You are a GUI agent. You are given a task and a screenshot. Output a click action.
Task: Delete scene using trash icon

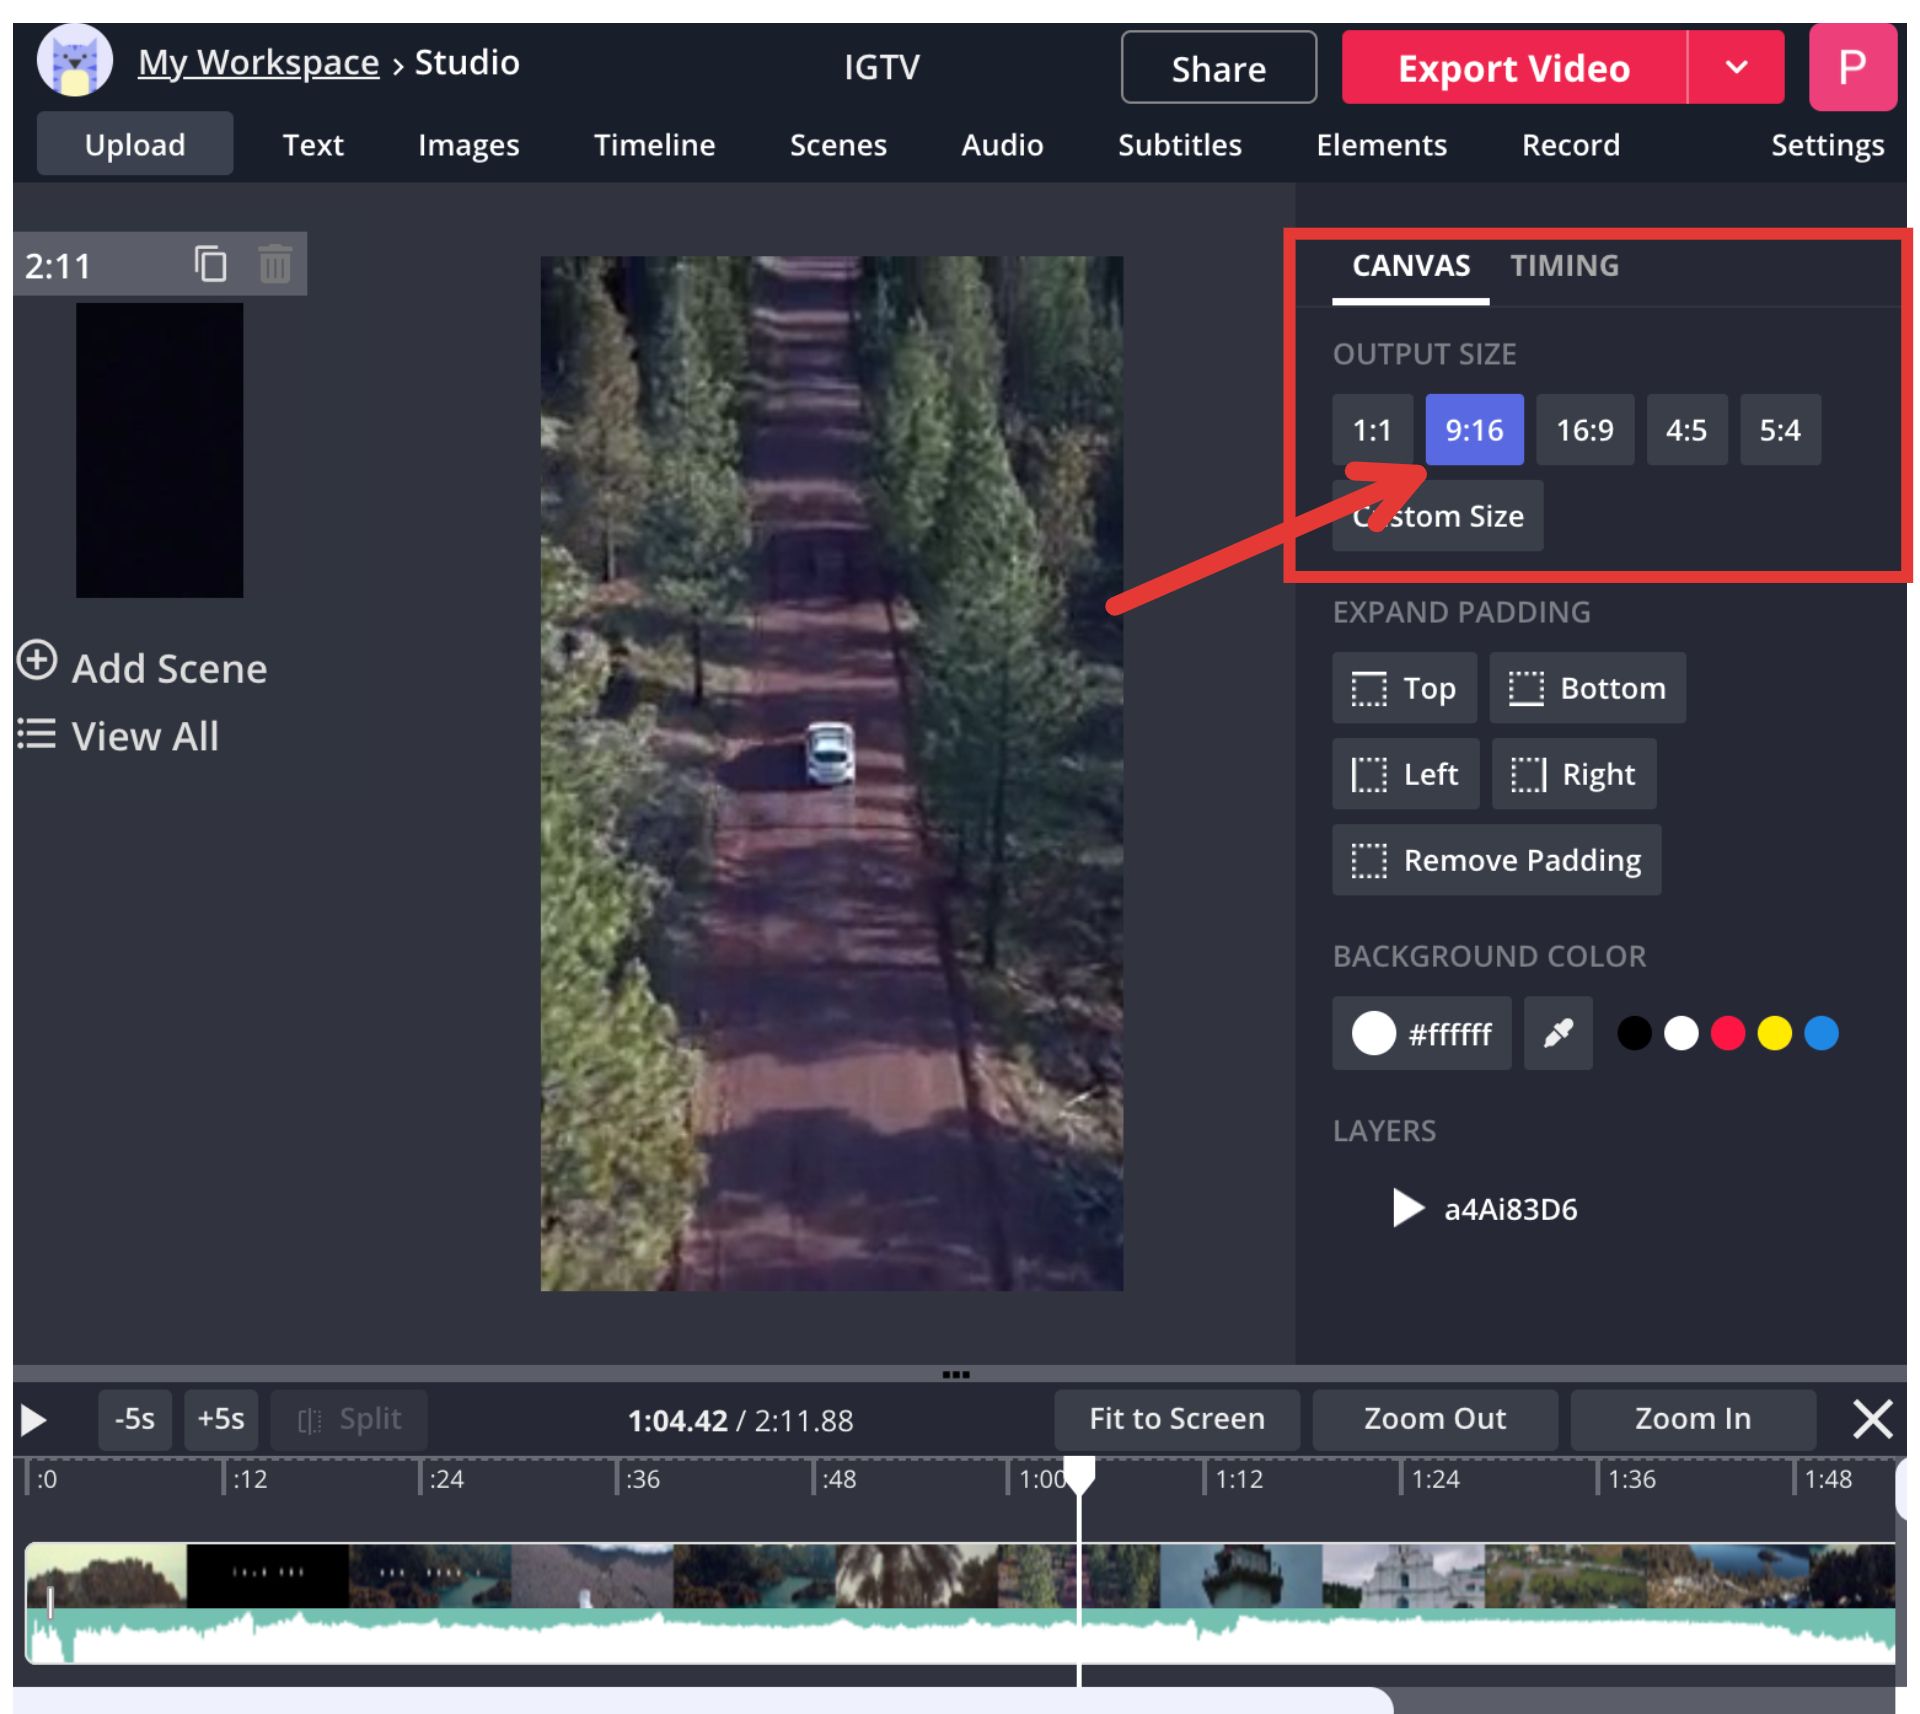(x=274, y=265)
